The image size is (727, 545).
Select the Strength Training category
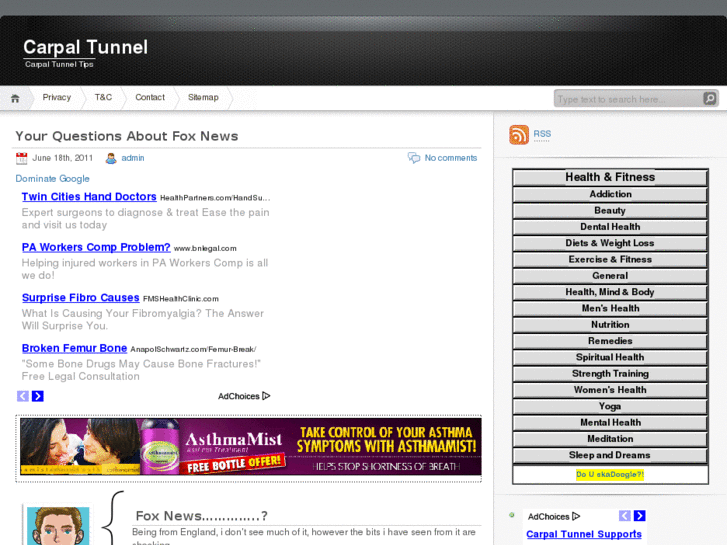pyautogui.click(x=610, y=373)
